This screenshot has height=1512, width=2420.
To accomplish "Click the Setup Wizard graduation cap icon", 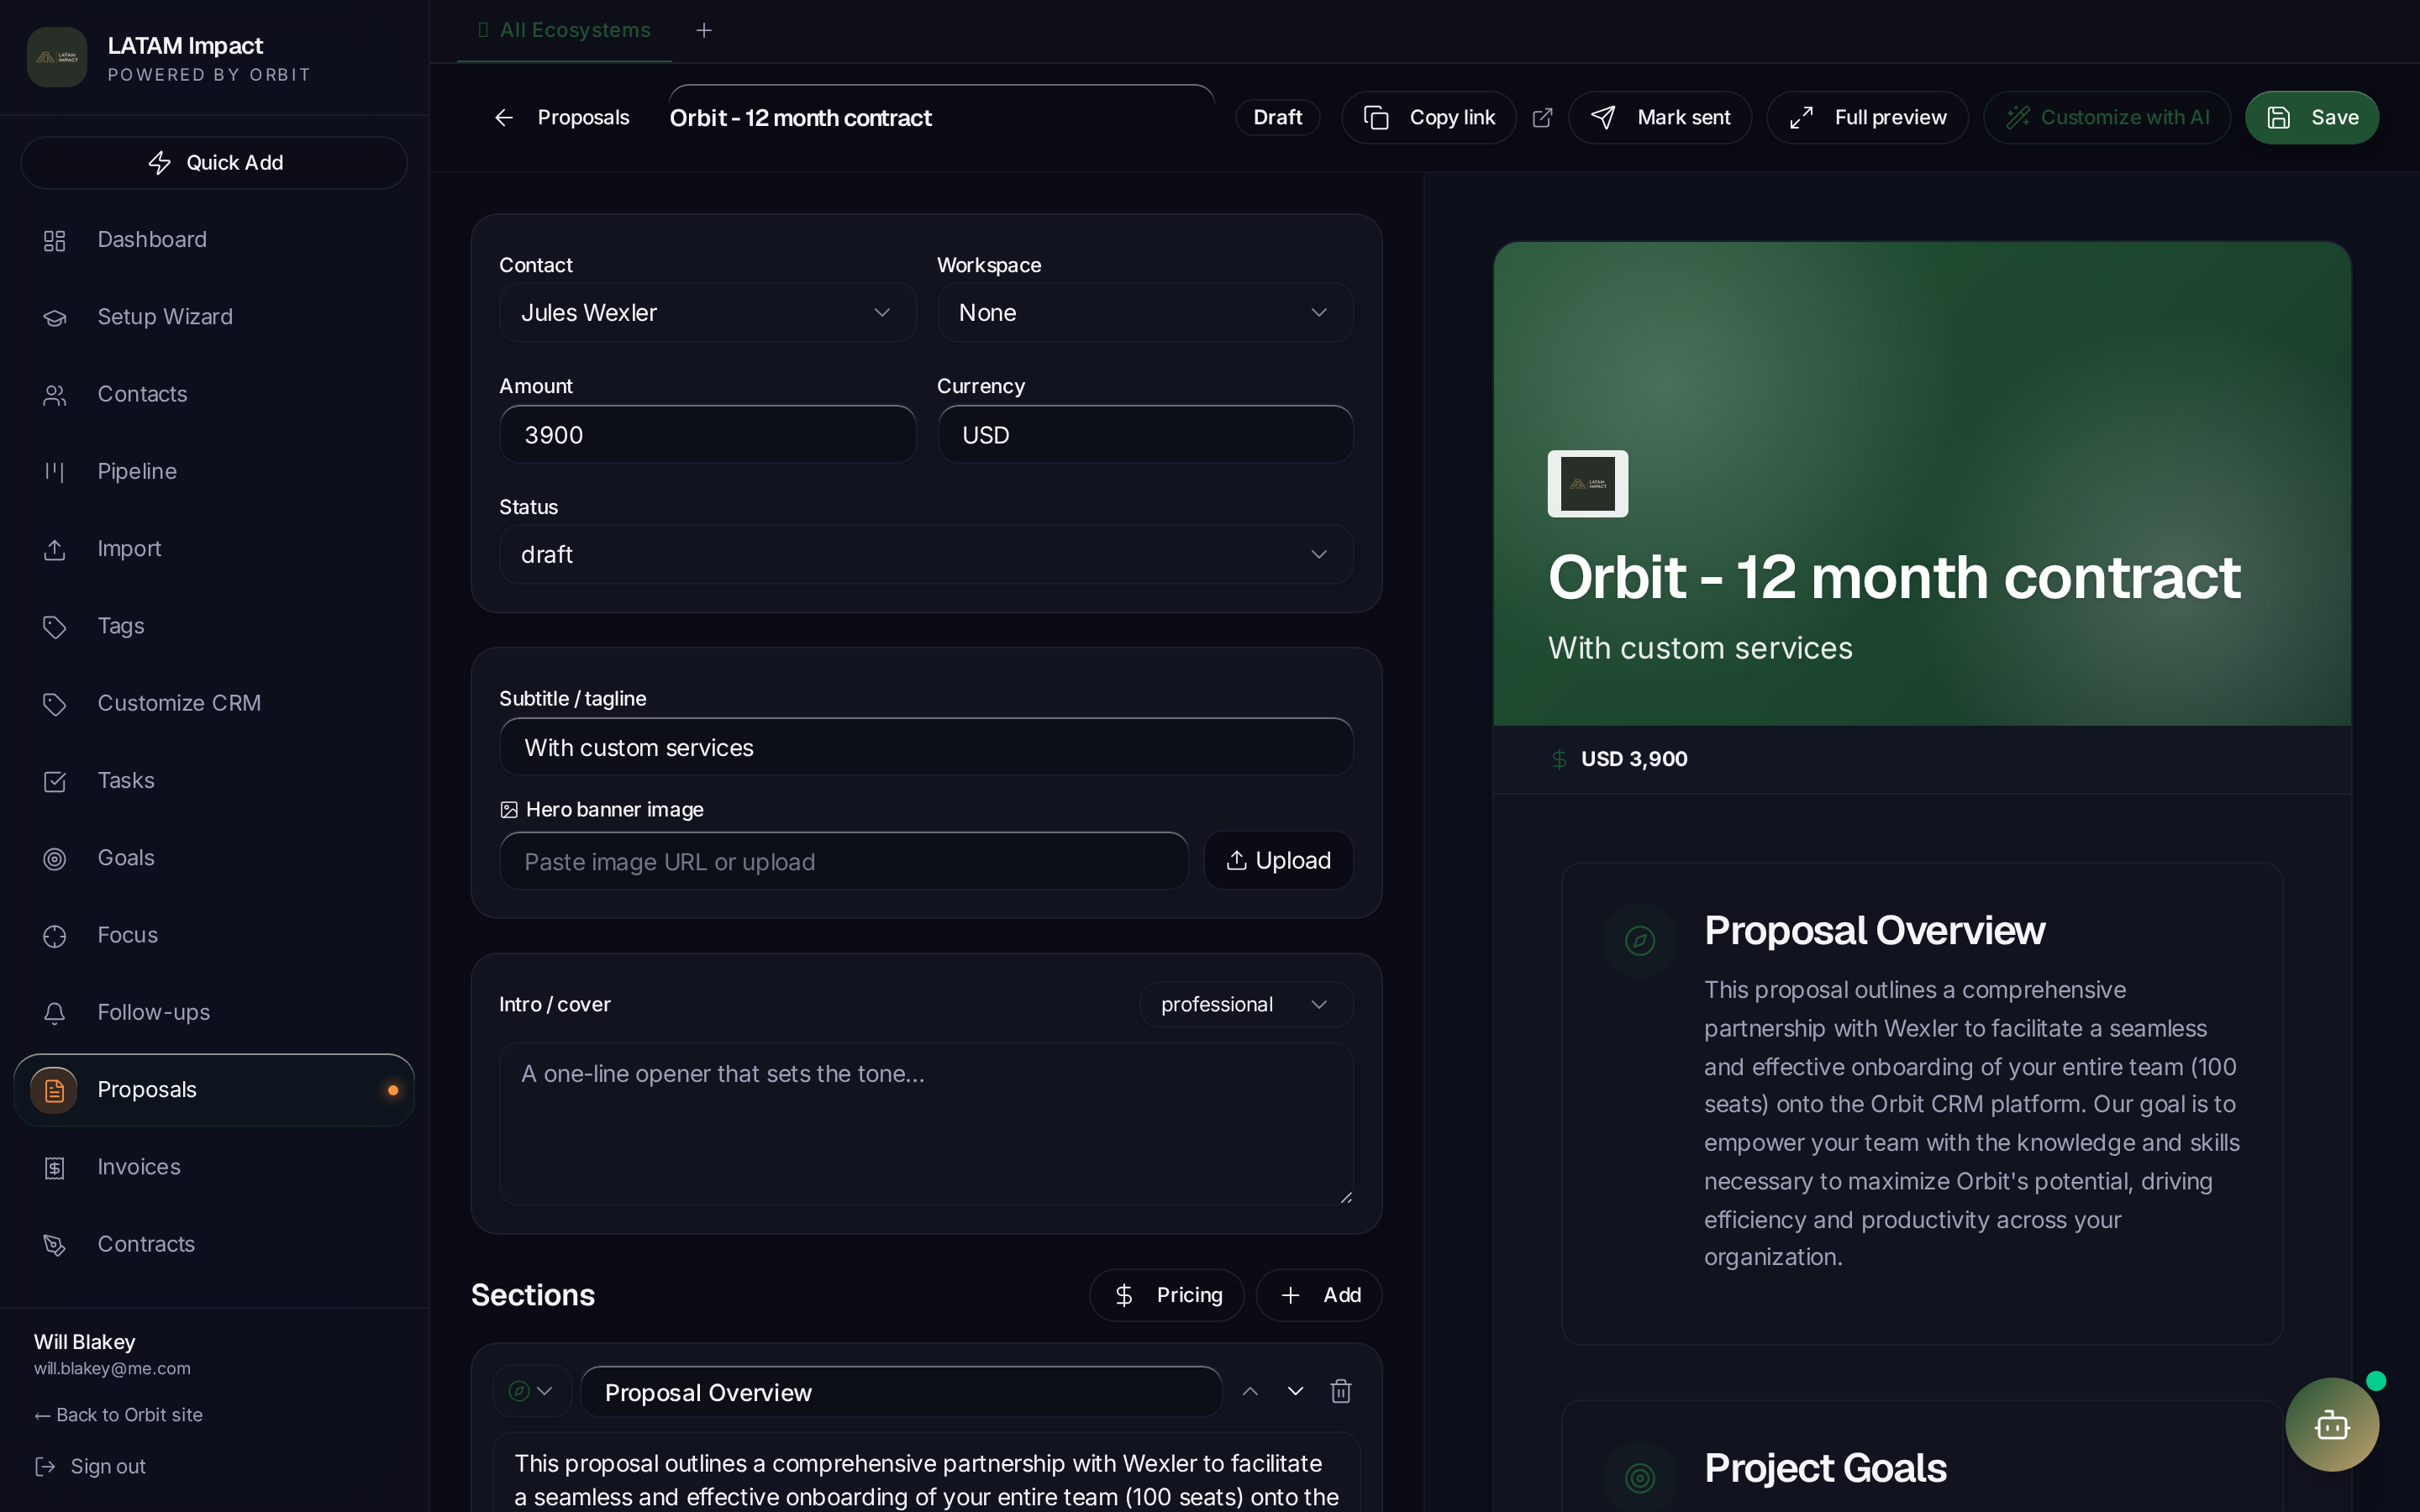I will pyautogui.click(x=54, y=317).
